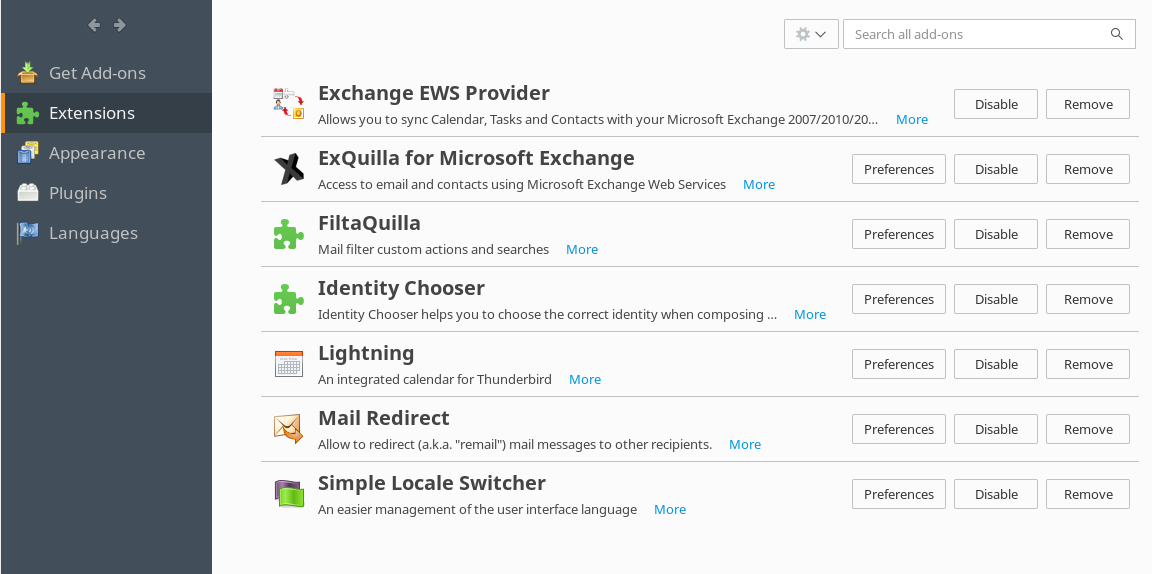Switch to the Plugins section
The image size is (1152, 574).
pos(78,193)
